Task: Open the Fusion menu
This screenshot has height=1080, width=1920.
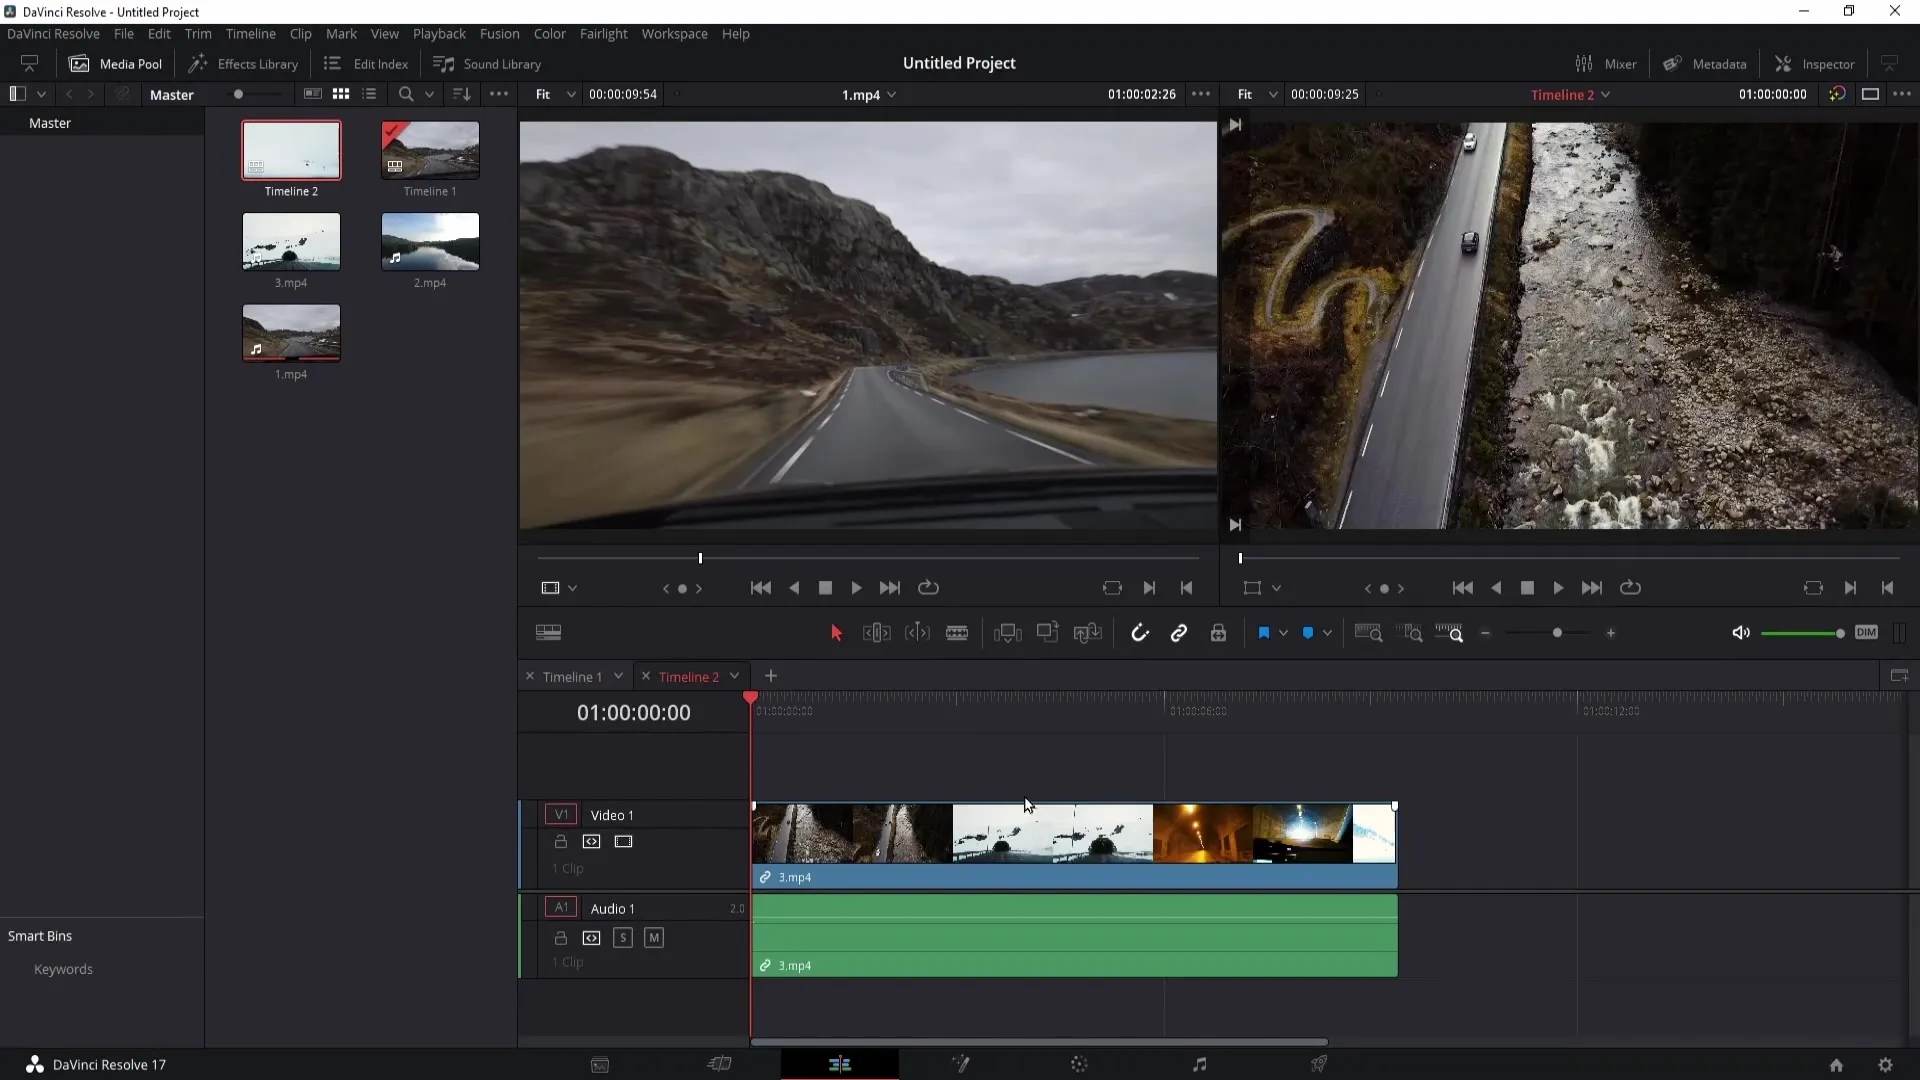Action: pyautogui.click(x=499, y=34)
